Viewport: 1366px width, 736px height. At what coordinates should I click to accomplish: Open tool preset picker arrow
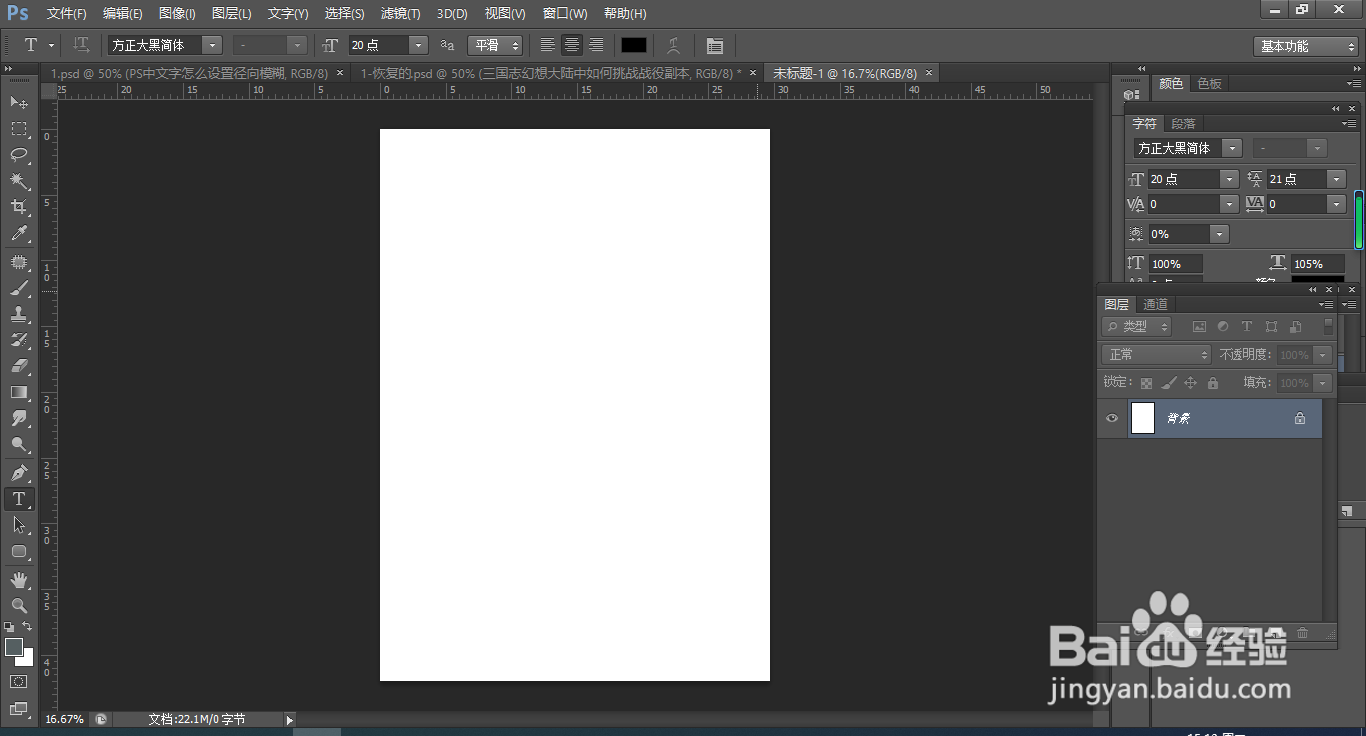click(x=51, y=45)
